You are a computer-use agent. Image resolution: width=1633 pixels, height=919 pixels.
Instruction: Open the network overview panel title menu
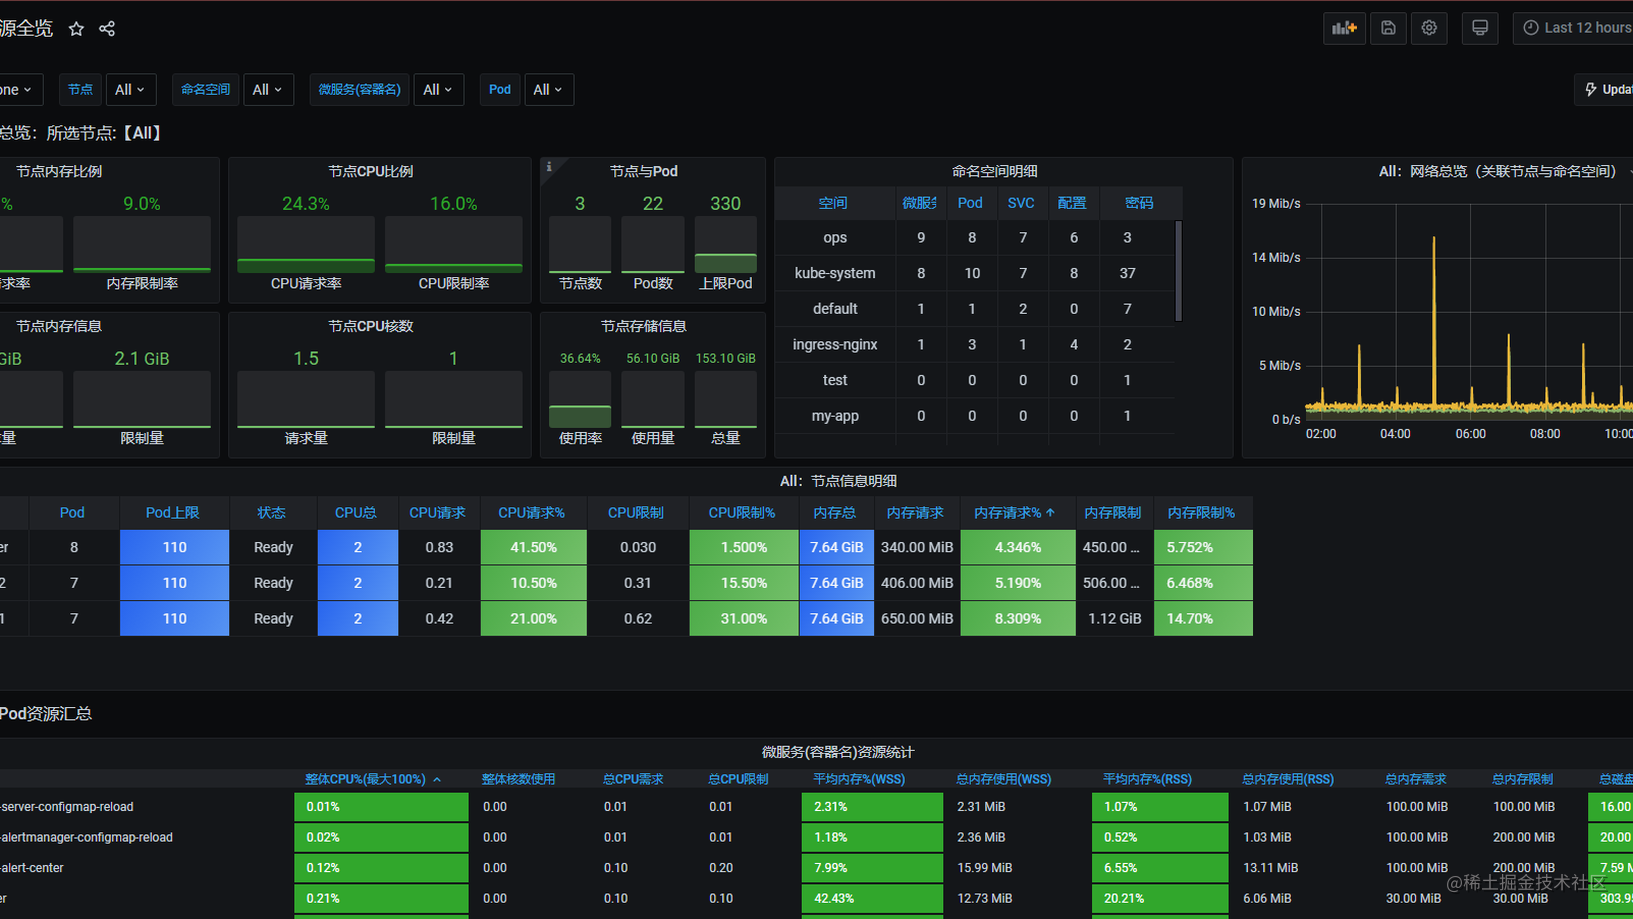tap(1497, 172)
